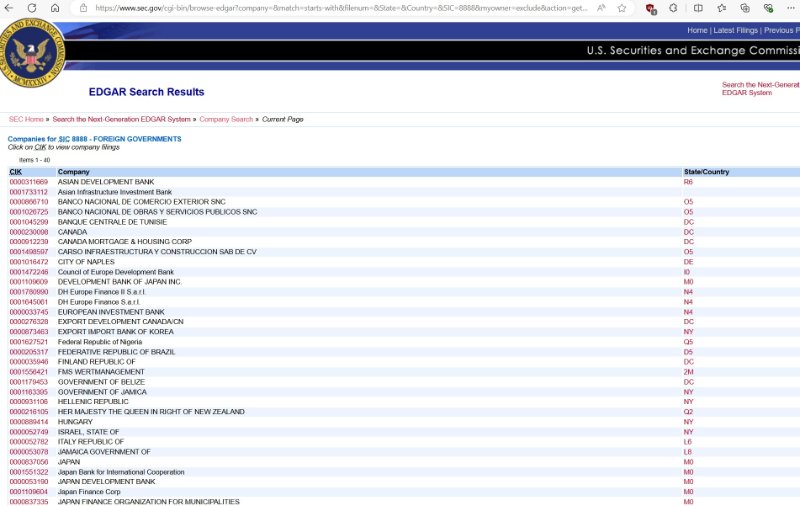Screen dimensions: 800x506
Task: Click the CIK column header
Action: (x=15, y=172)
